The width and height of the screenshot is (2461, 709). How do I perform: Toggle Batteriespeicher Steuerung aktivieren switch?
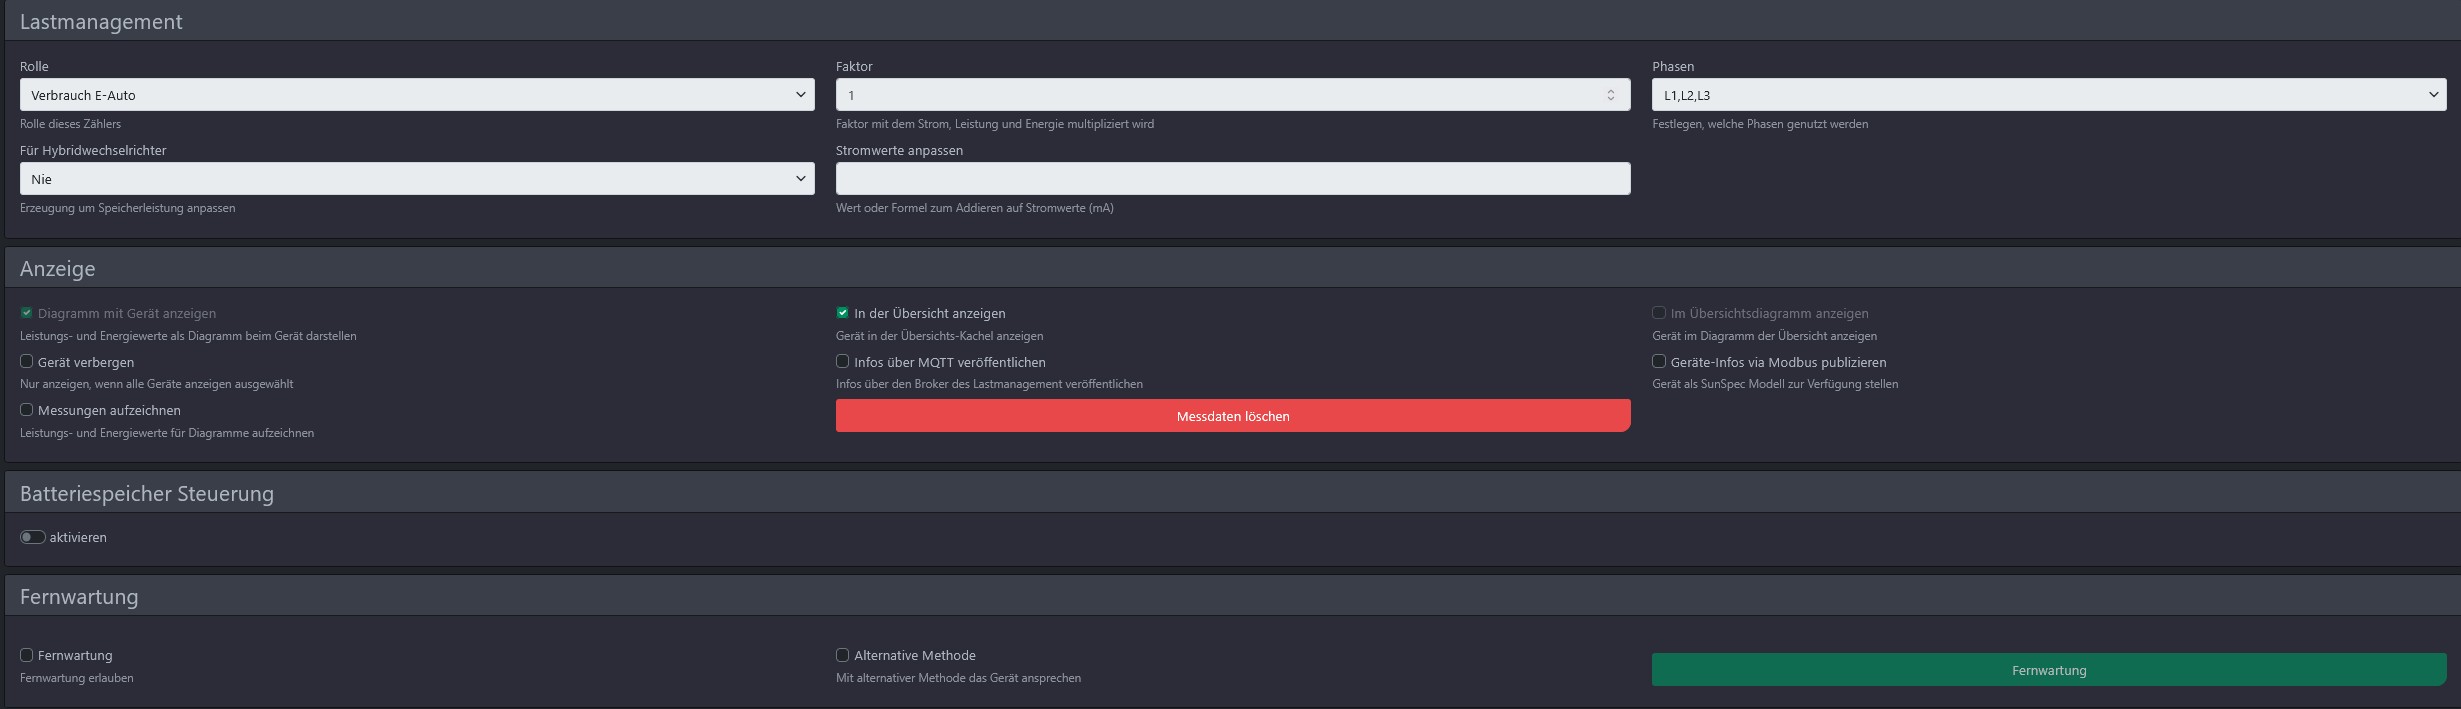[33, 537]
